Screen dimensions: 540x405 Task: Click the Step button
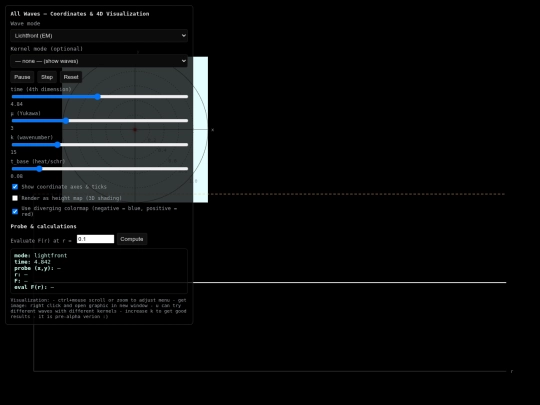[x=47, y=77]
